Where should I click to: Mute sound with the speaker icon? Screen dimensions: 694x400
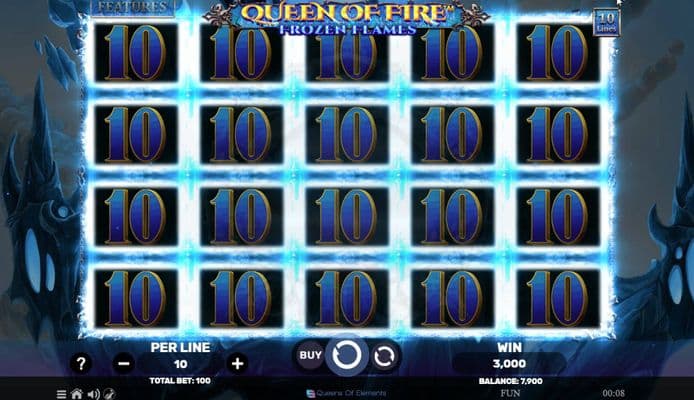click(93, 394)
